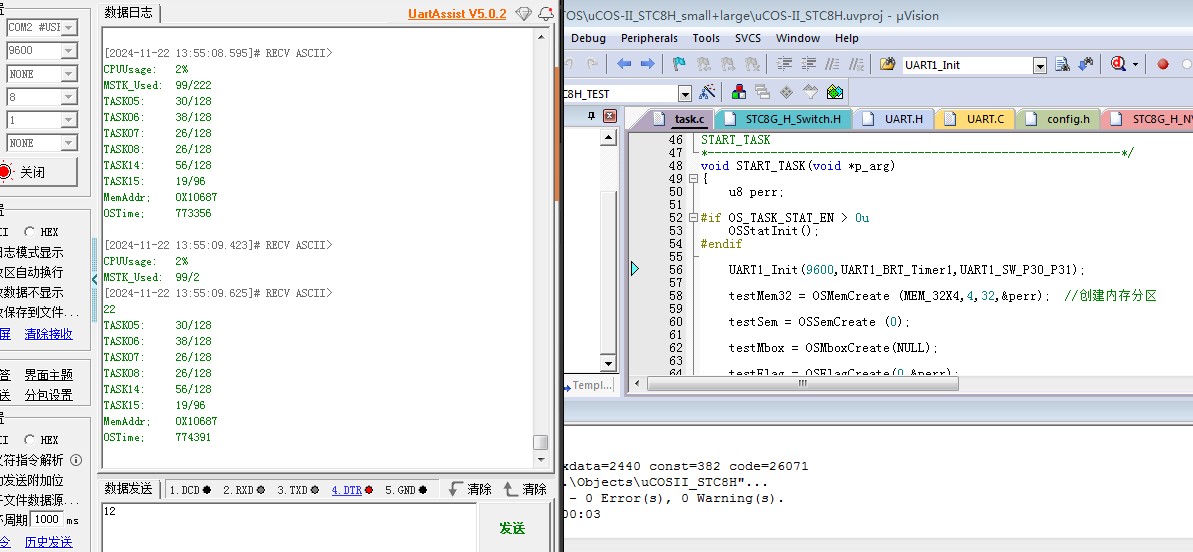
Task: Open the COM2 port dropdown
Action: coord(68,27)
